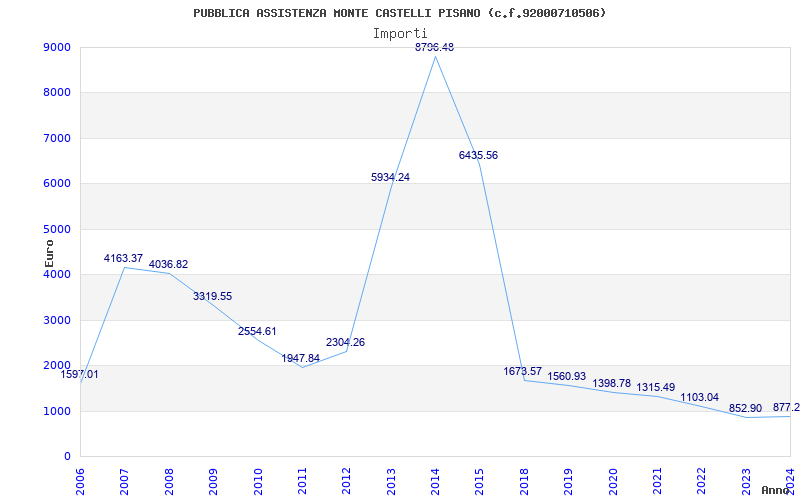800x500 pixels.
Task: Click the Anno axis label
Action: point(776,490)
